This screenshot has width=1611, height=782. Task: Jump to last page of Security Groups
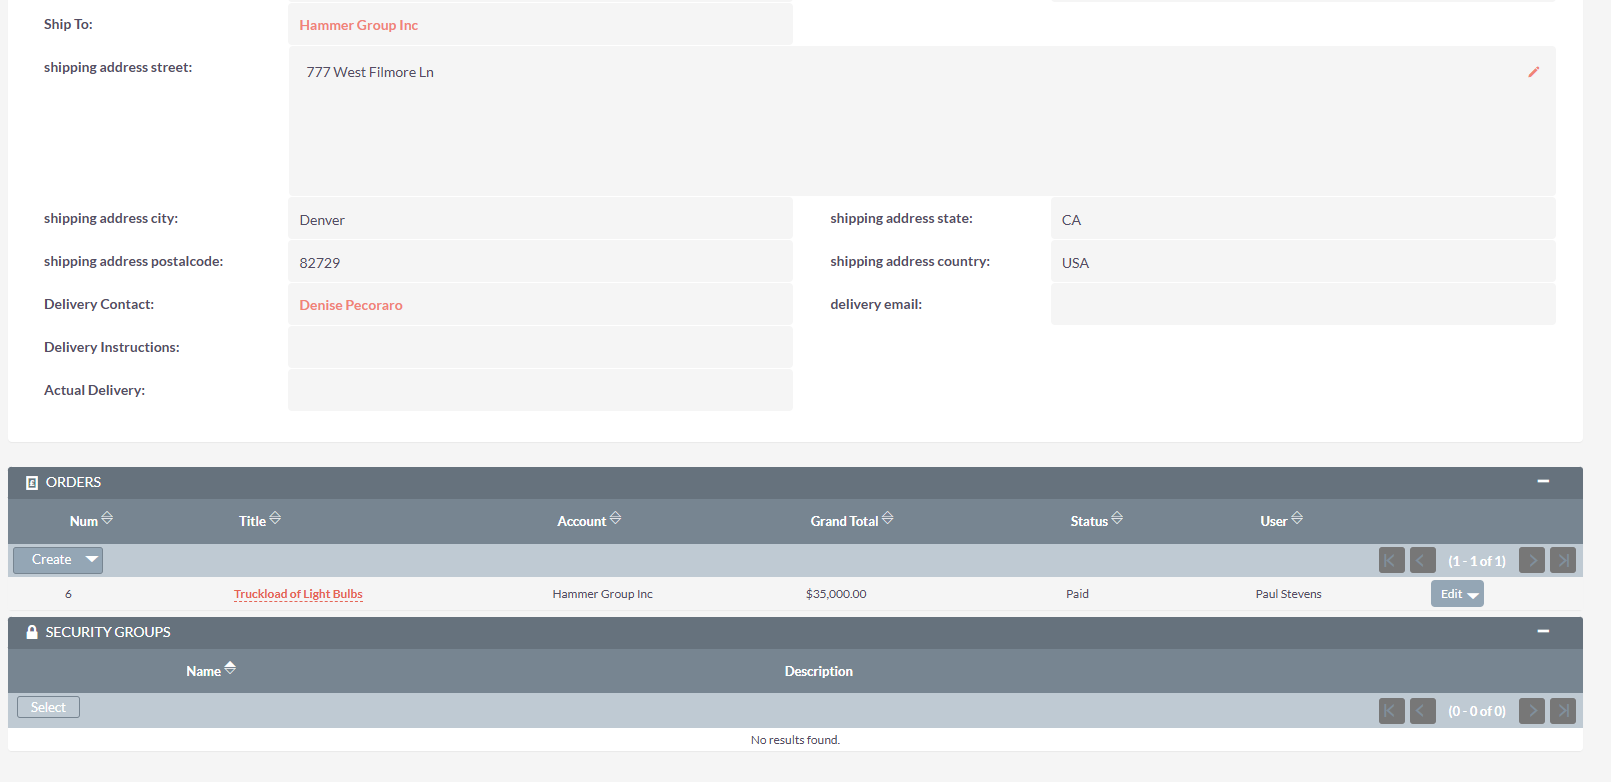[1563, 711]
